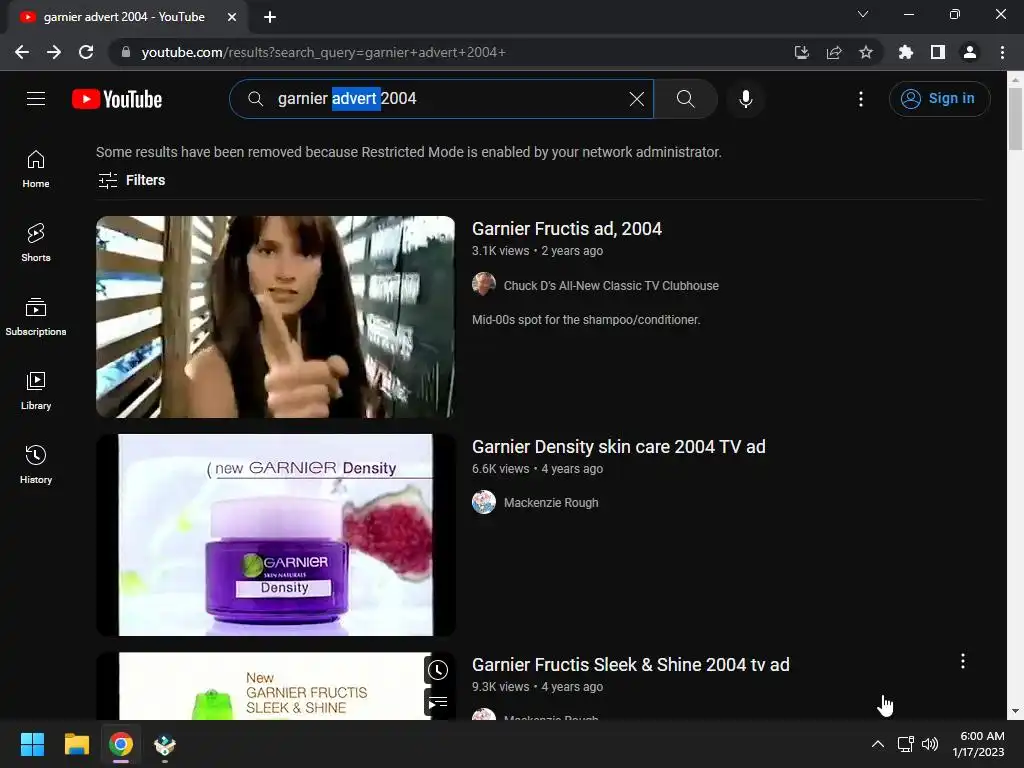Screen dimensions: 1024x768
Task: Open the YouTube guide hamburger menu
Action: [x=36, y=99]
